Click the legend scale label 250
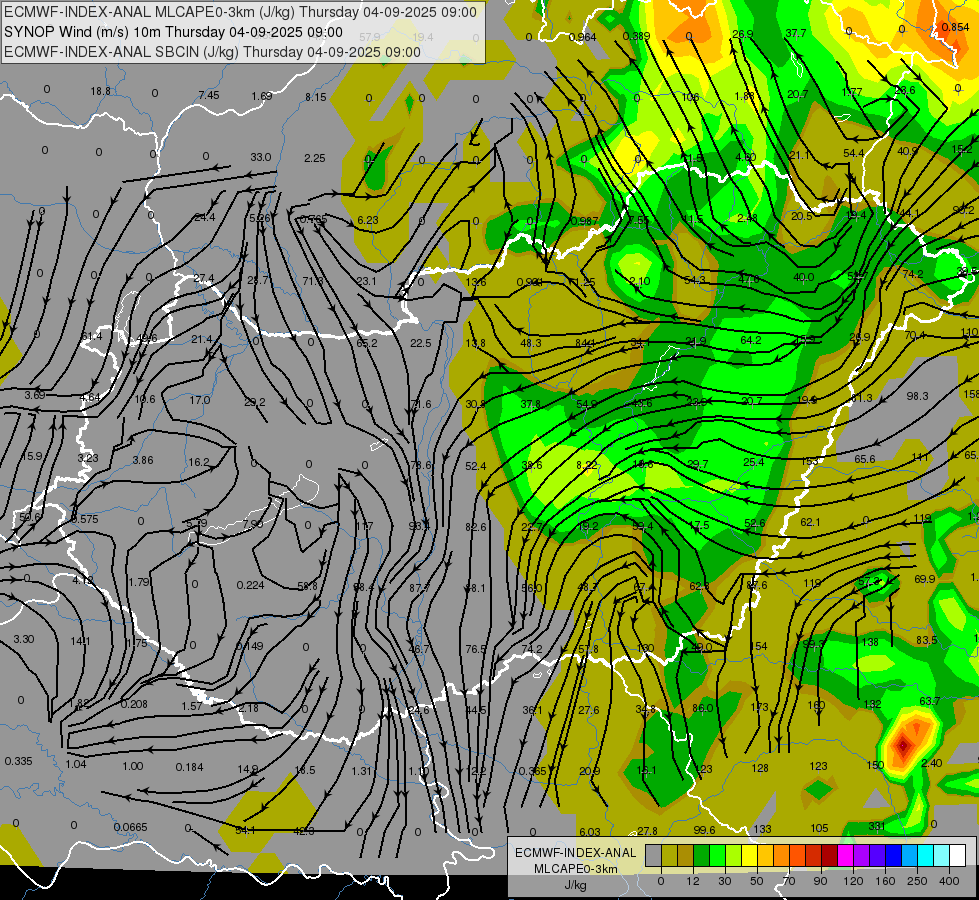The image size is (979, 900). 917,881
